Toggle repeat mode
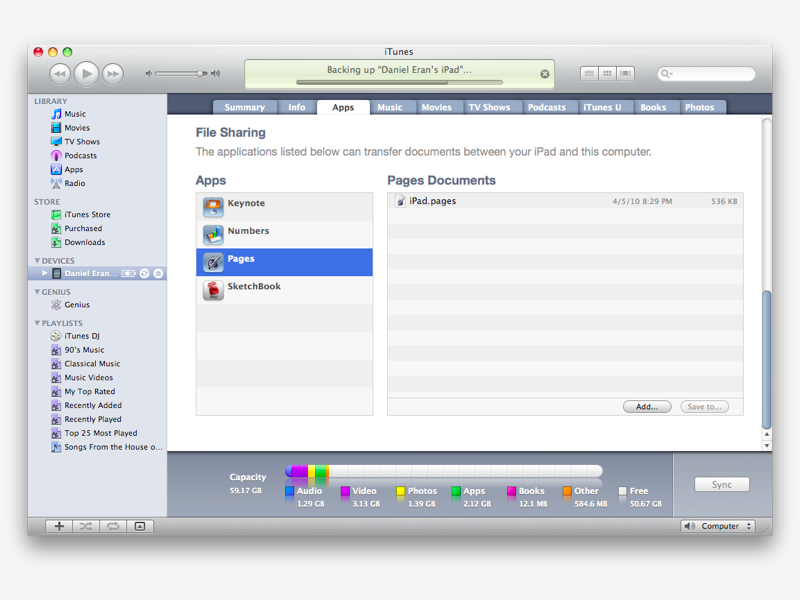 113,526
